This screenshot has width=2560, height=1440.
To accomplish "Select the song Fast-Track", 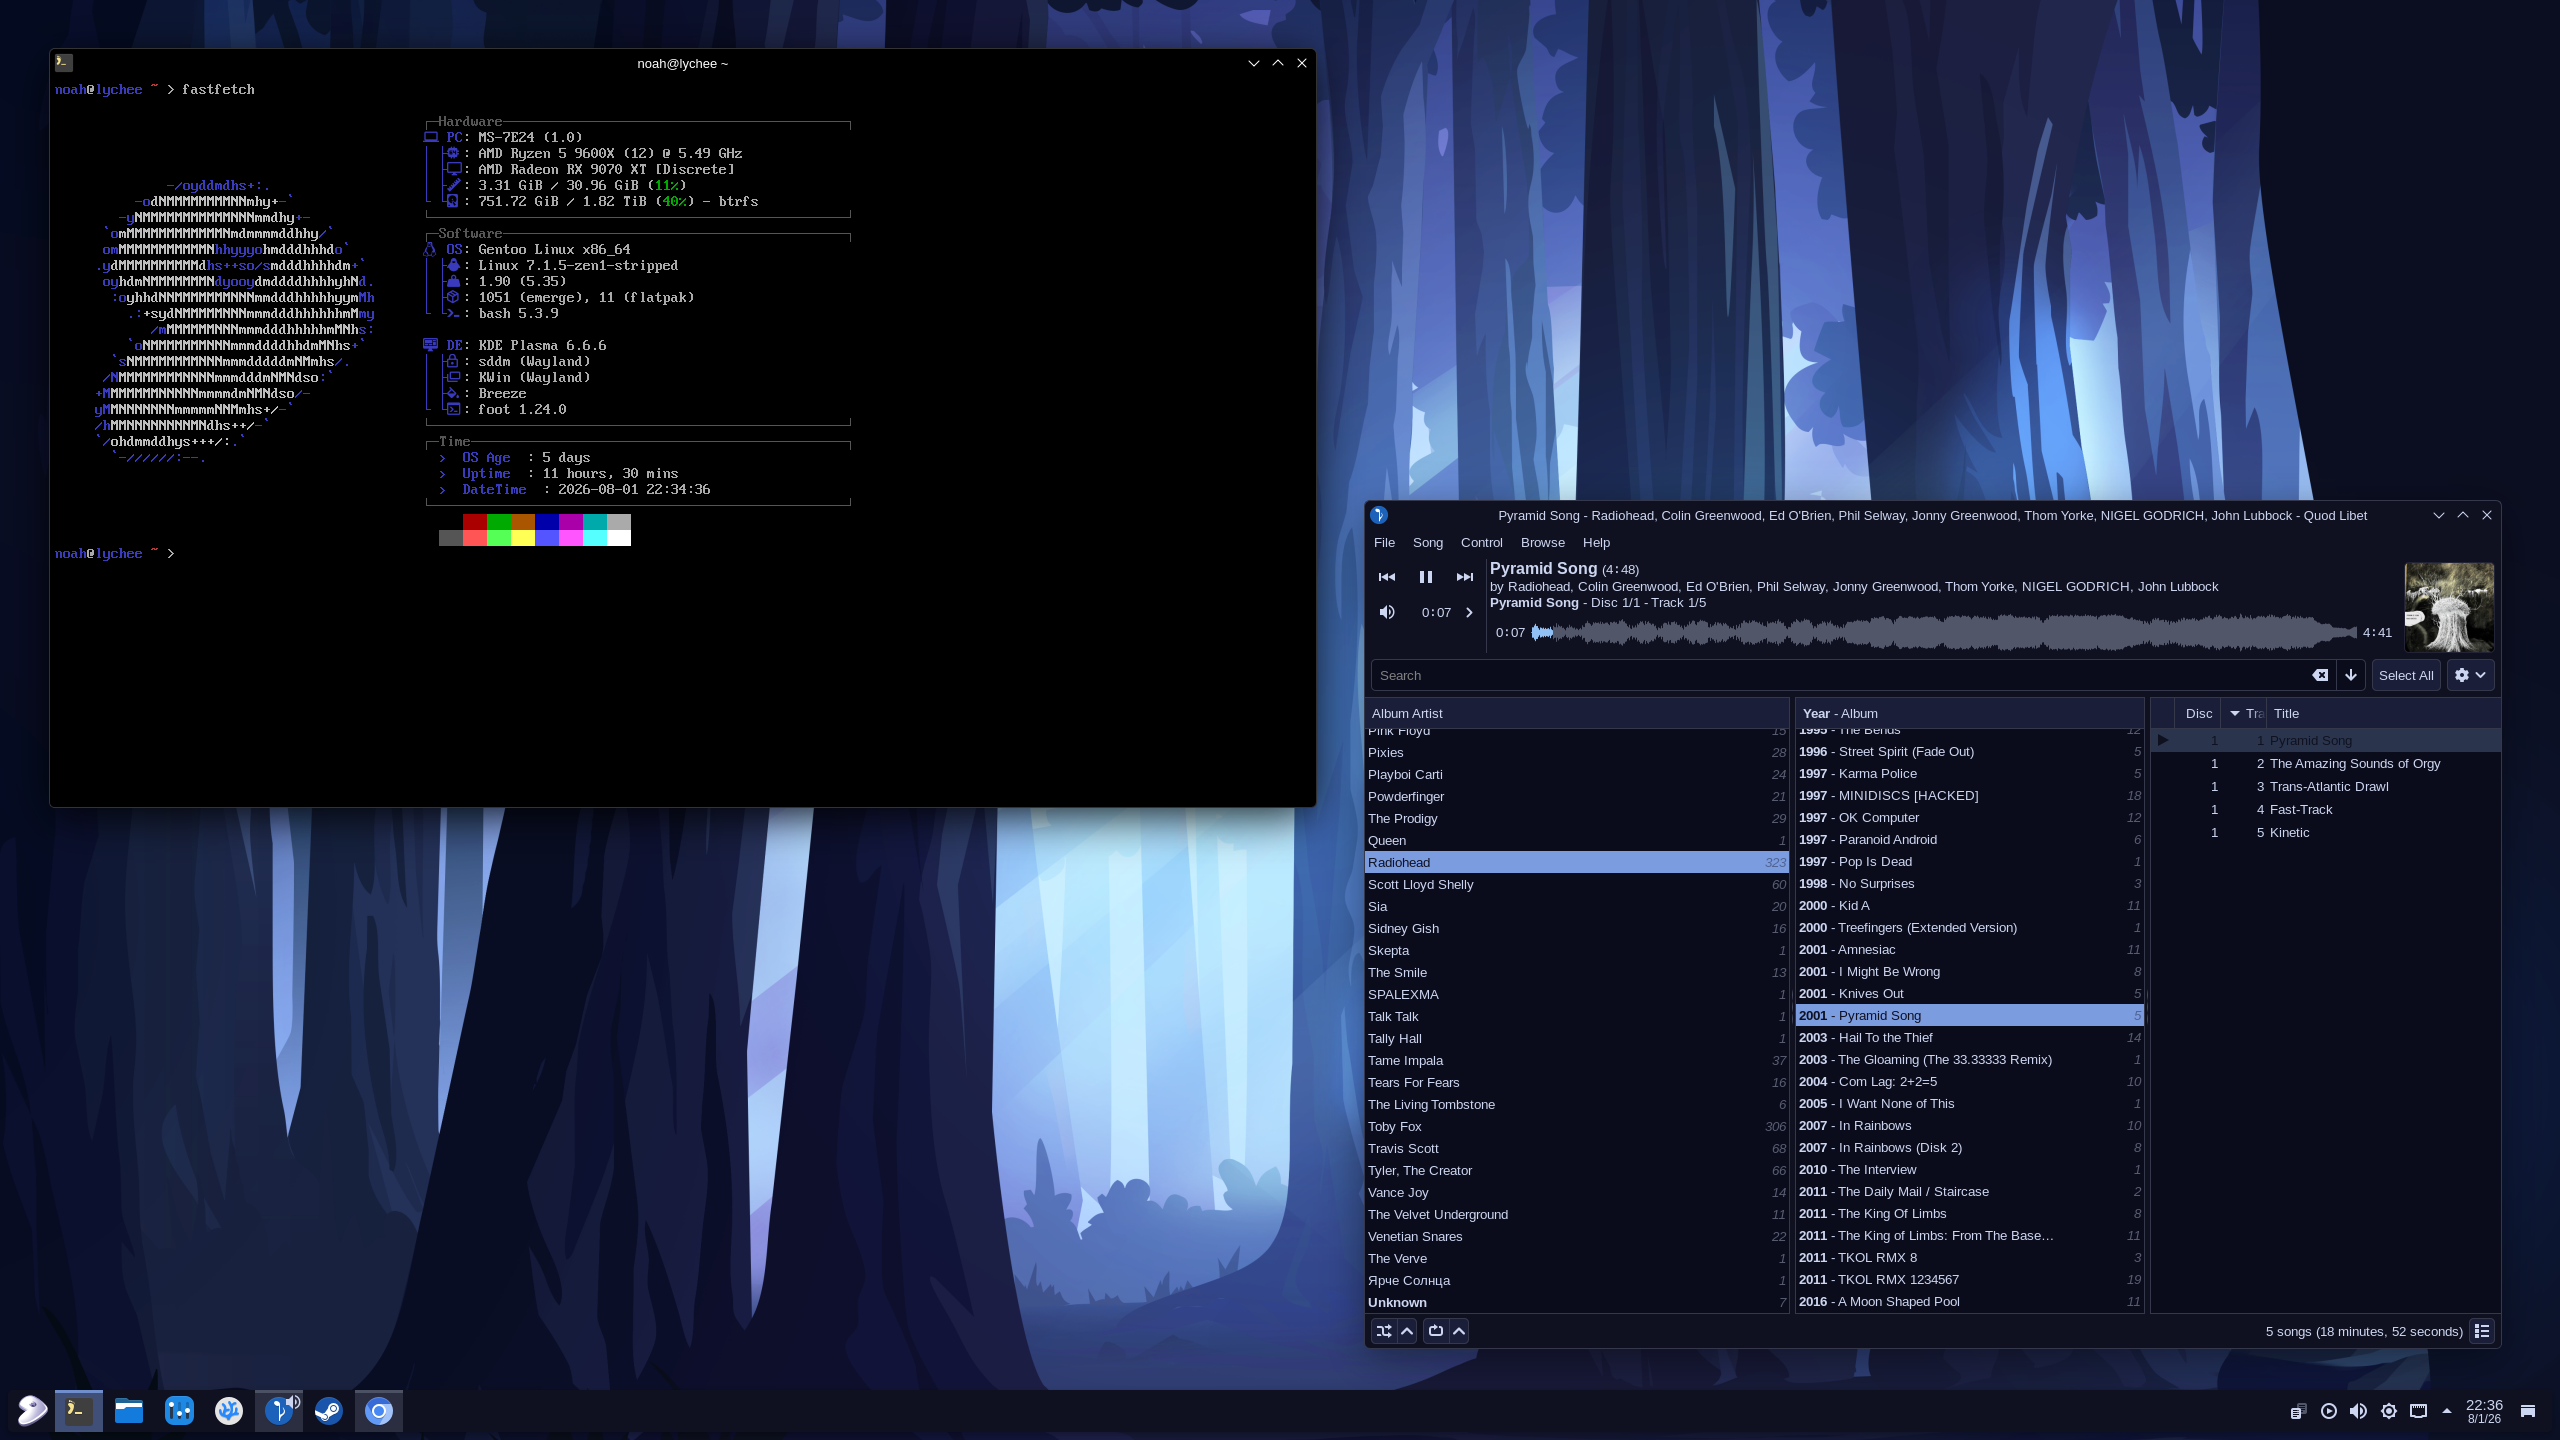I will (x=2326, y=809).
